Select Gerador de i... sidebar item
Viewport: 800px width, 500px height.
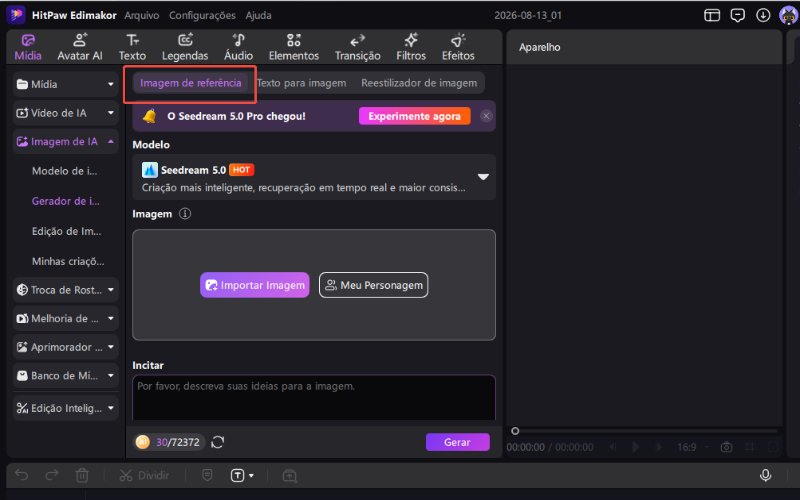click(66, 201)
